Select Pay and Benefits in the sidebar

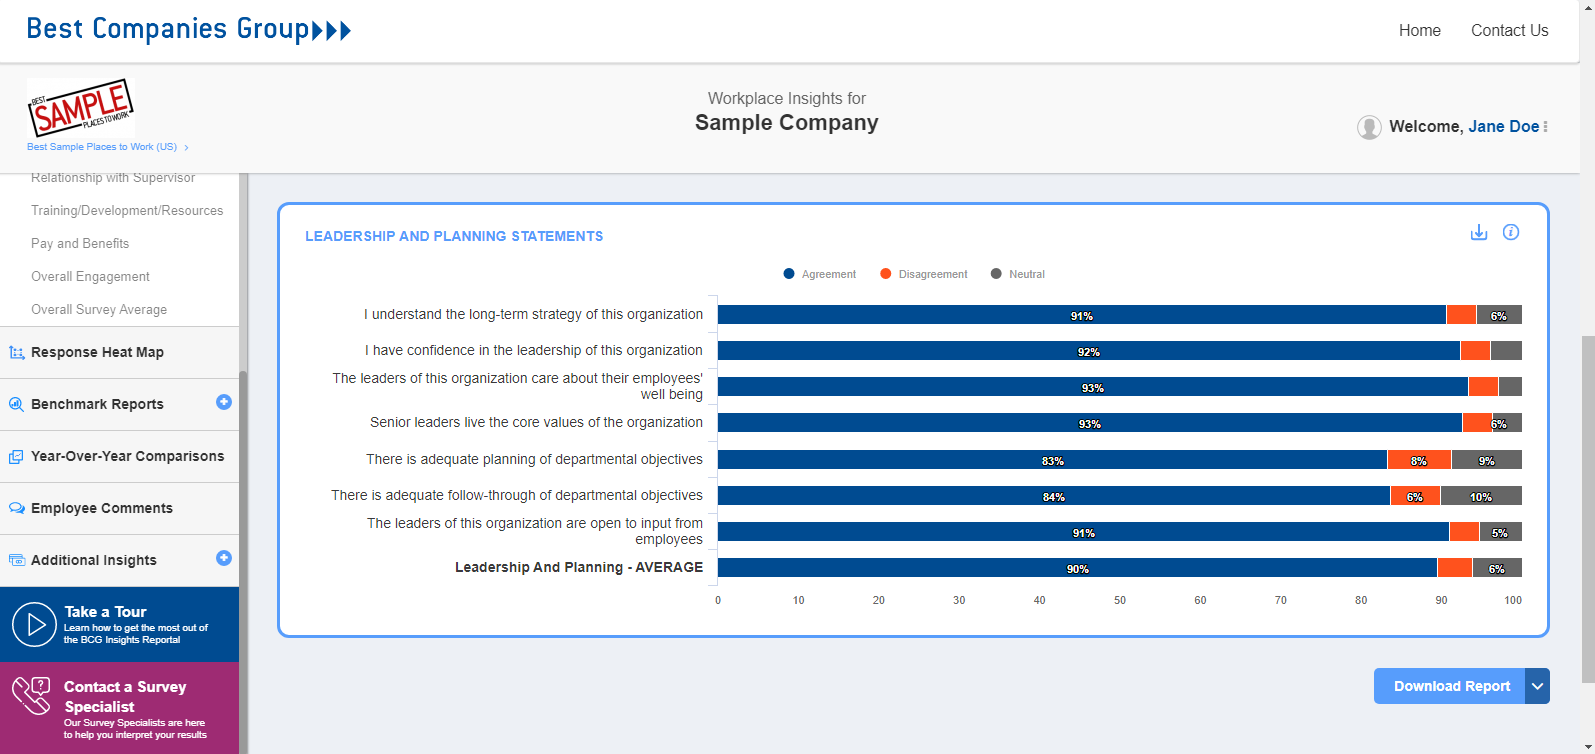[80, 244]
